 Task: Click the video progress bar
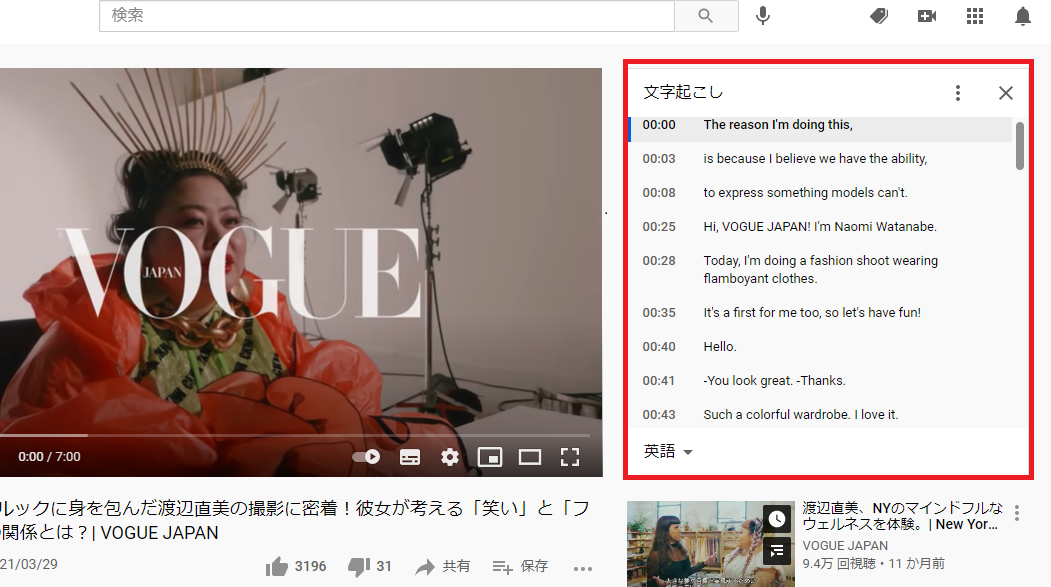[295, 436]
